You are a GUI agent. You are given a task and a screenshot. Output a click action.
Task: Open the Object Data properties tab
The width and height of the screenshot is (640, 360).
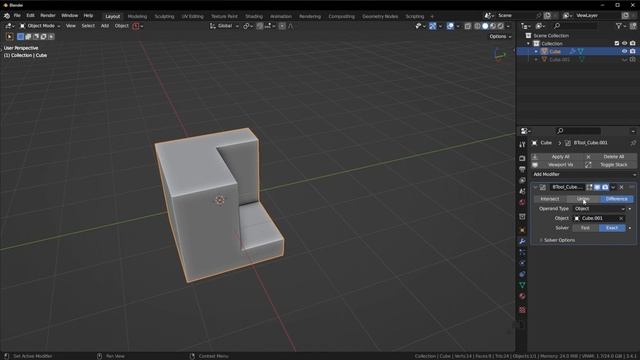tap(522, 285)
